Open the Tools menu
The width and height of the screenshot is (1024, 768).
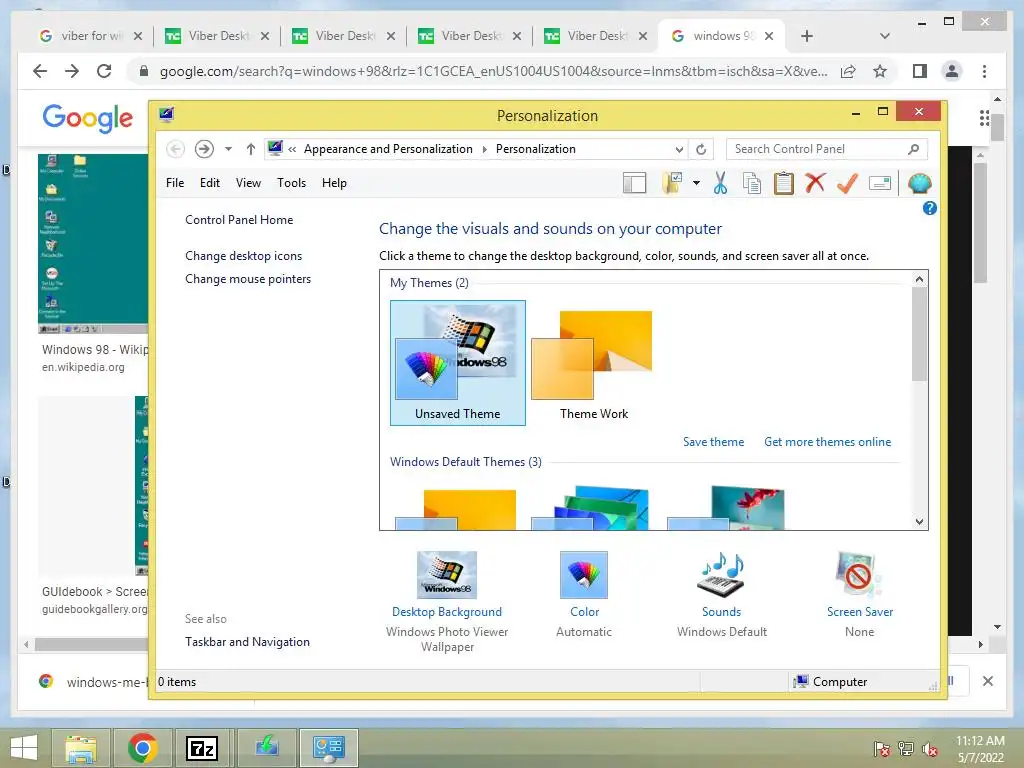(x=291, y=184)
